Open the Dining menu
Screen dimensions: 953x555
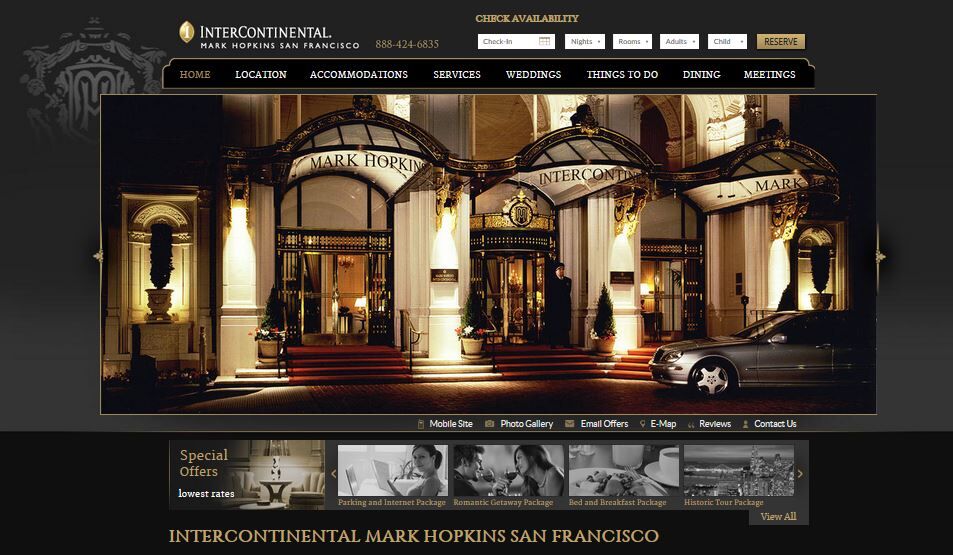pos(701,74)
